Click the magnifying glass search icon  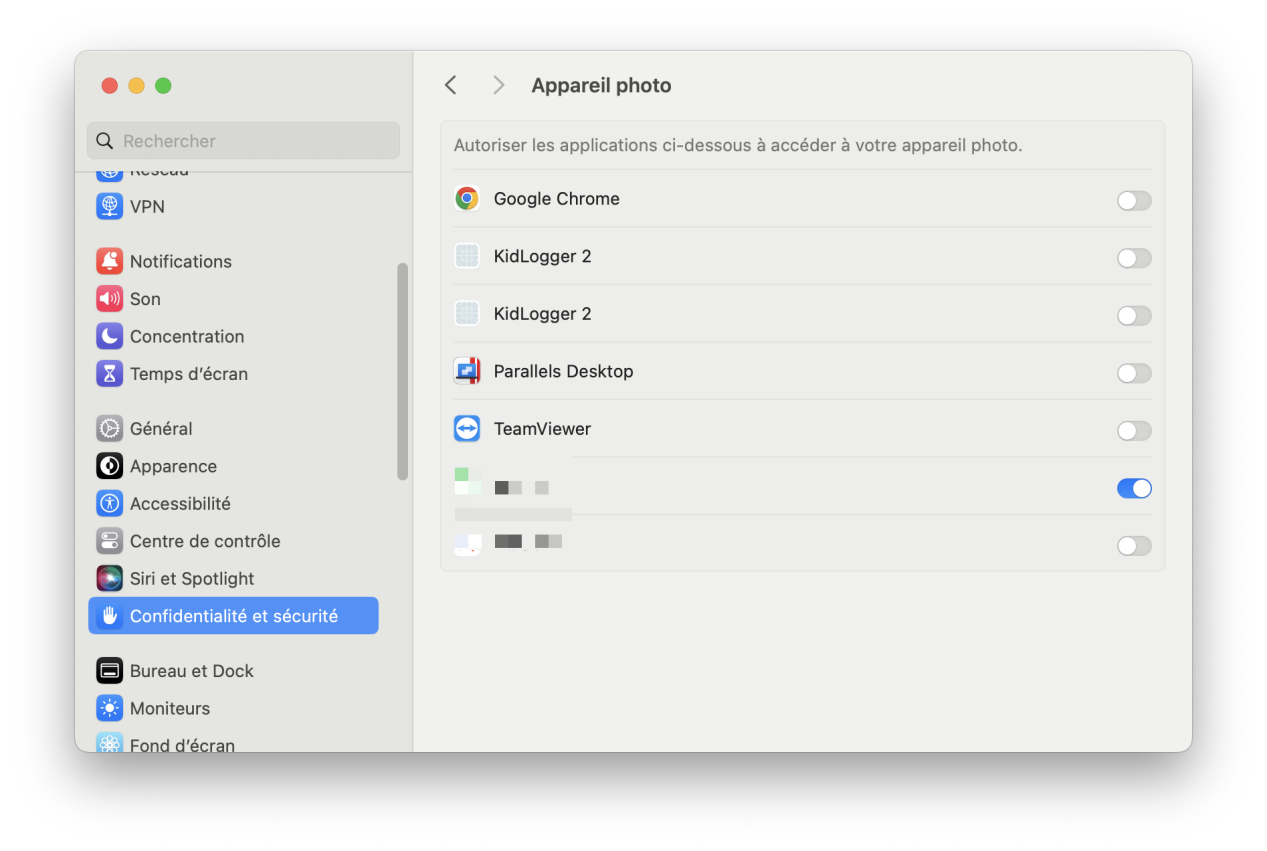tap(105, 141)
